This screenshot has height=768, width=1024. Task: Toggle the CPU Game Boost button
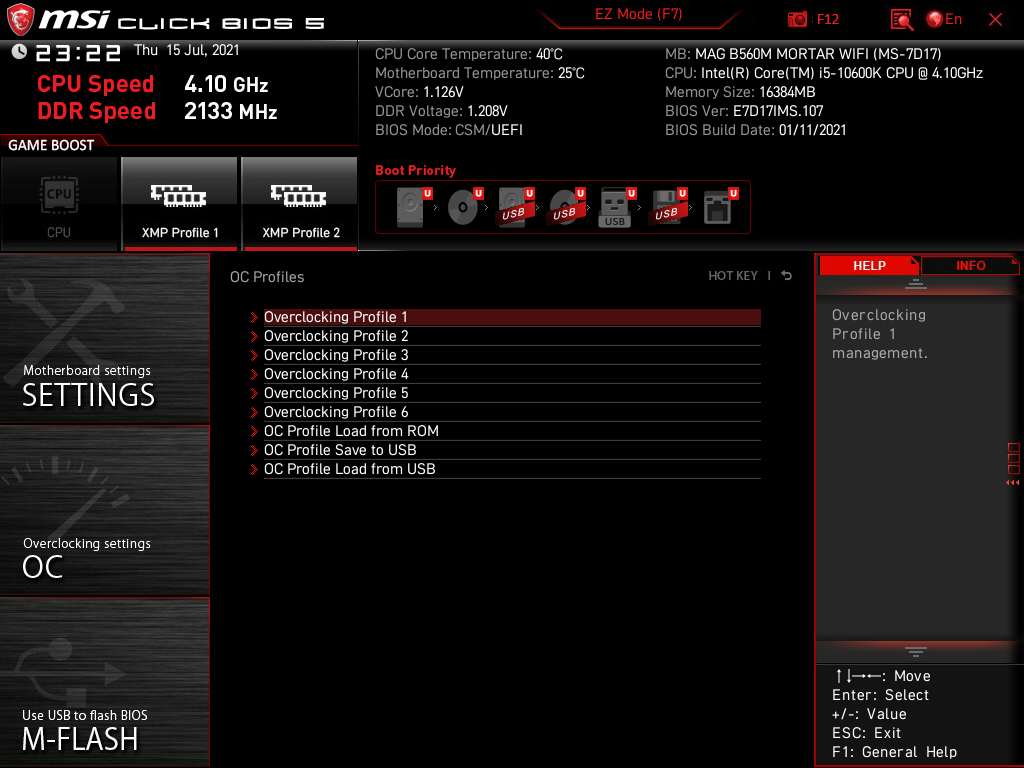tap(59, 204)
